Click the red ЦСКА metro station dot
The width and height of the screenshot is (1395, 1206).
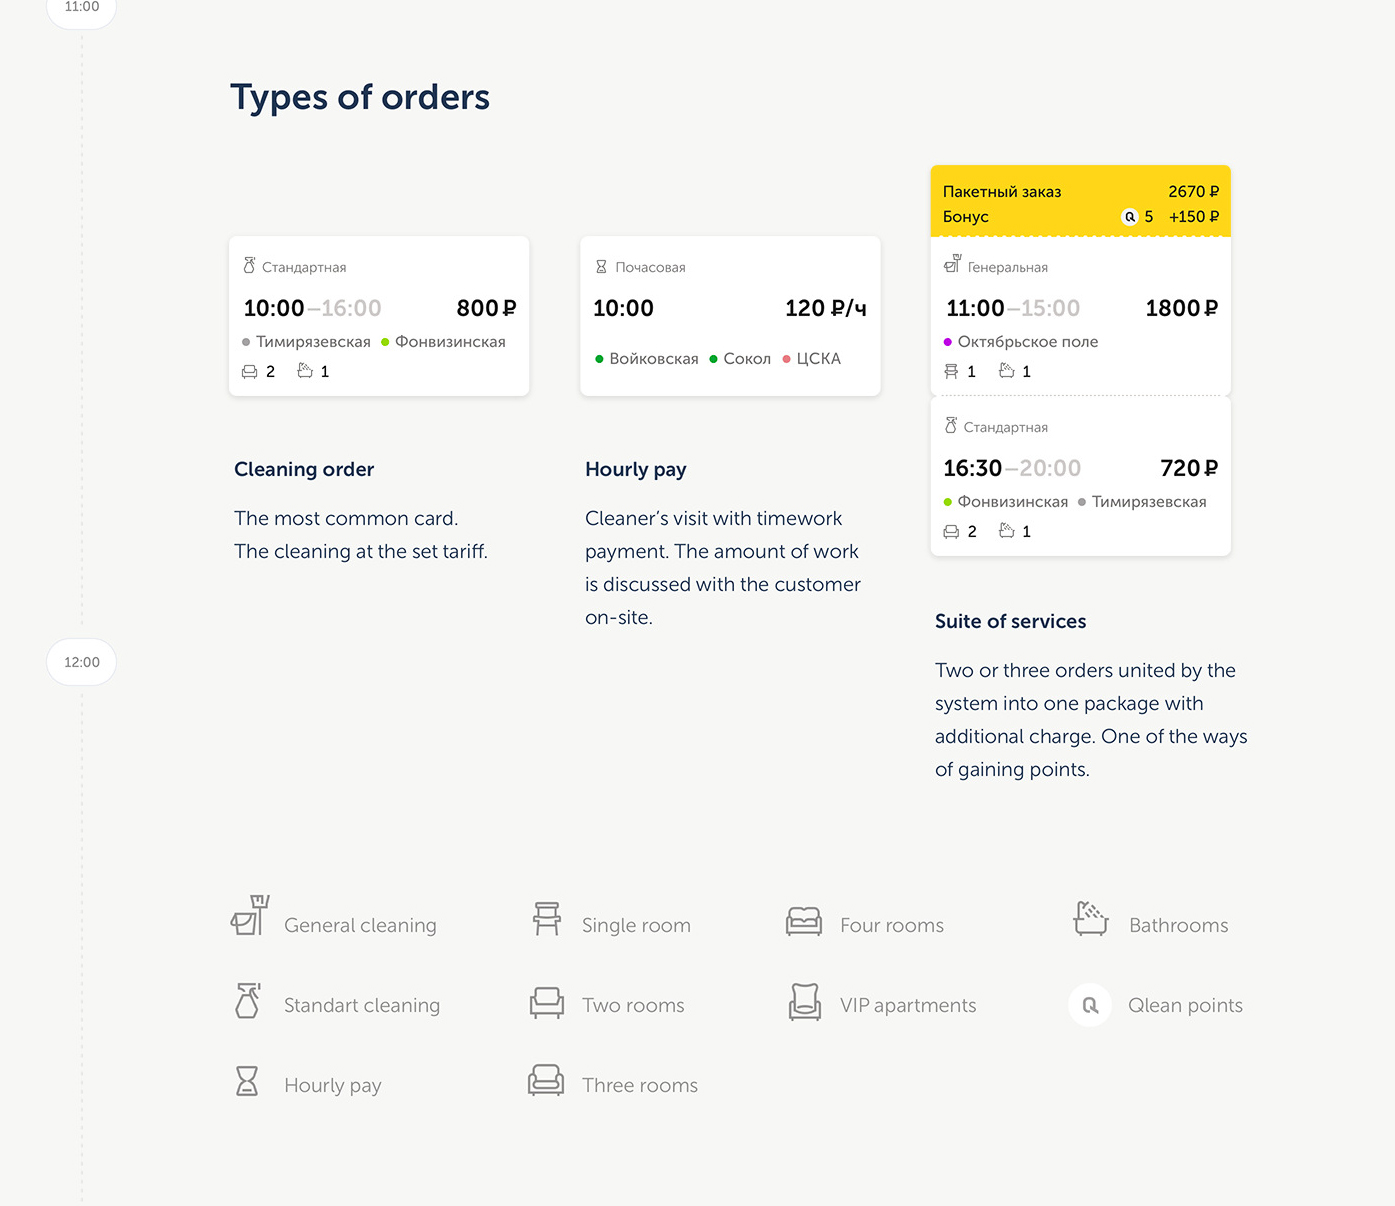pos(787,359)
